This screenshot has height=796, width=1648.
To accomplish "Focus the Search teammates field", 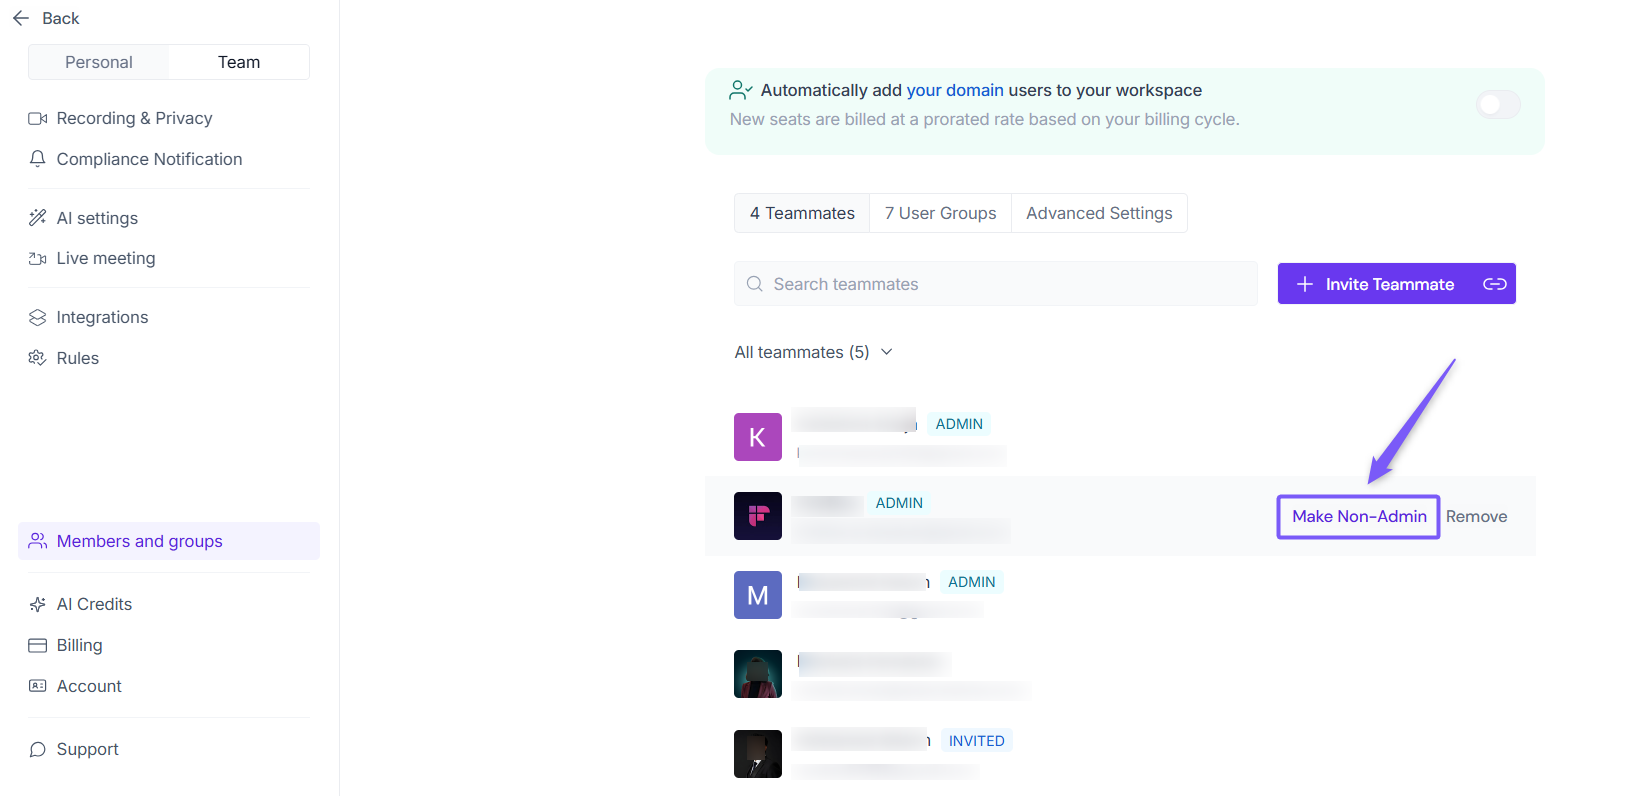I will coord(996,284).
